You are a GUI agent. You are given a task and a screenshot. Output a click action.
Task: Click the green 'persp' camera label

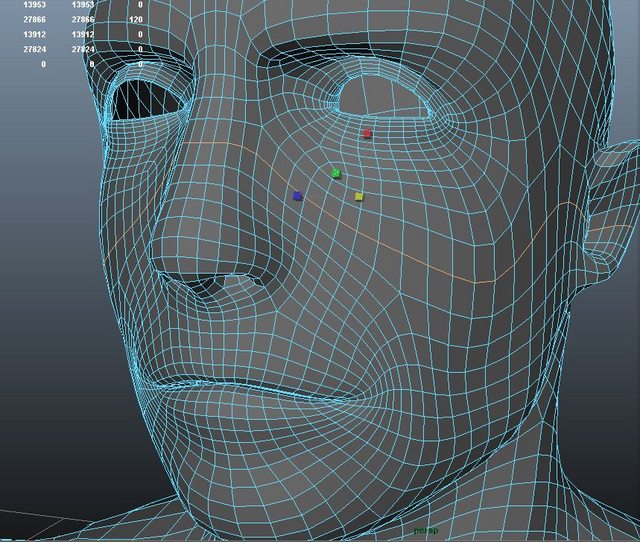pos(427,531)
